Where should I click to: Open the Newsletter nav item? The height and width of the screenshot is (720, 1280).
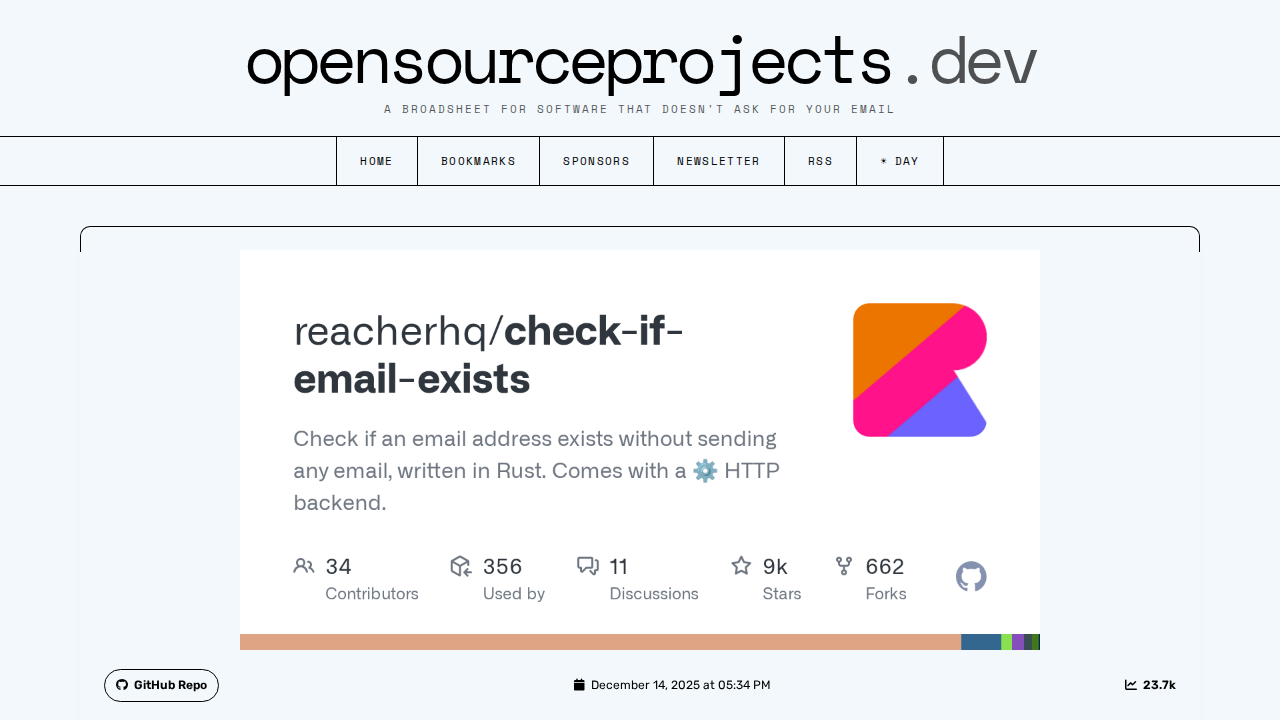(x=719, y=161)
